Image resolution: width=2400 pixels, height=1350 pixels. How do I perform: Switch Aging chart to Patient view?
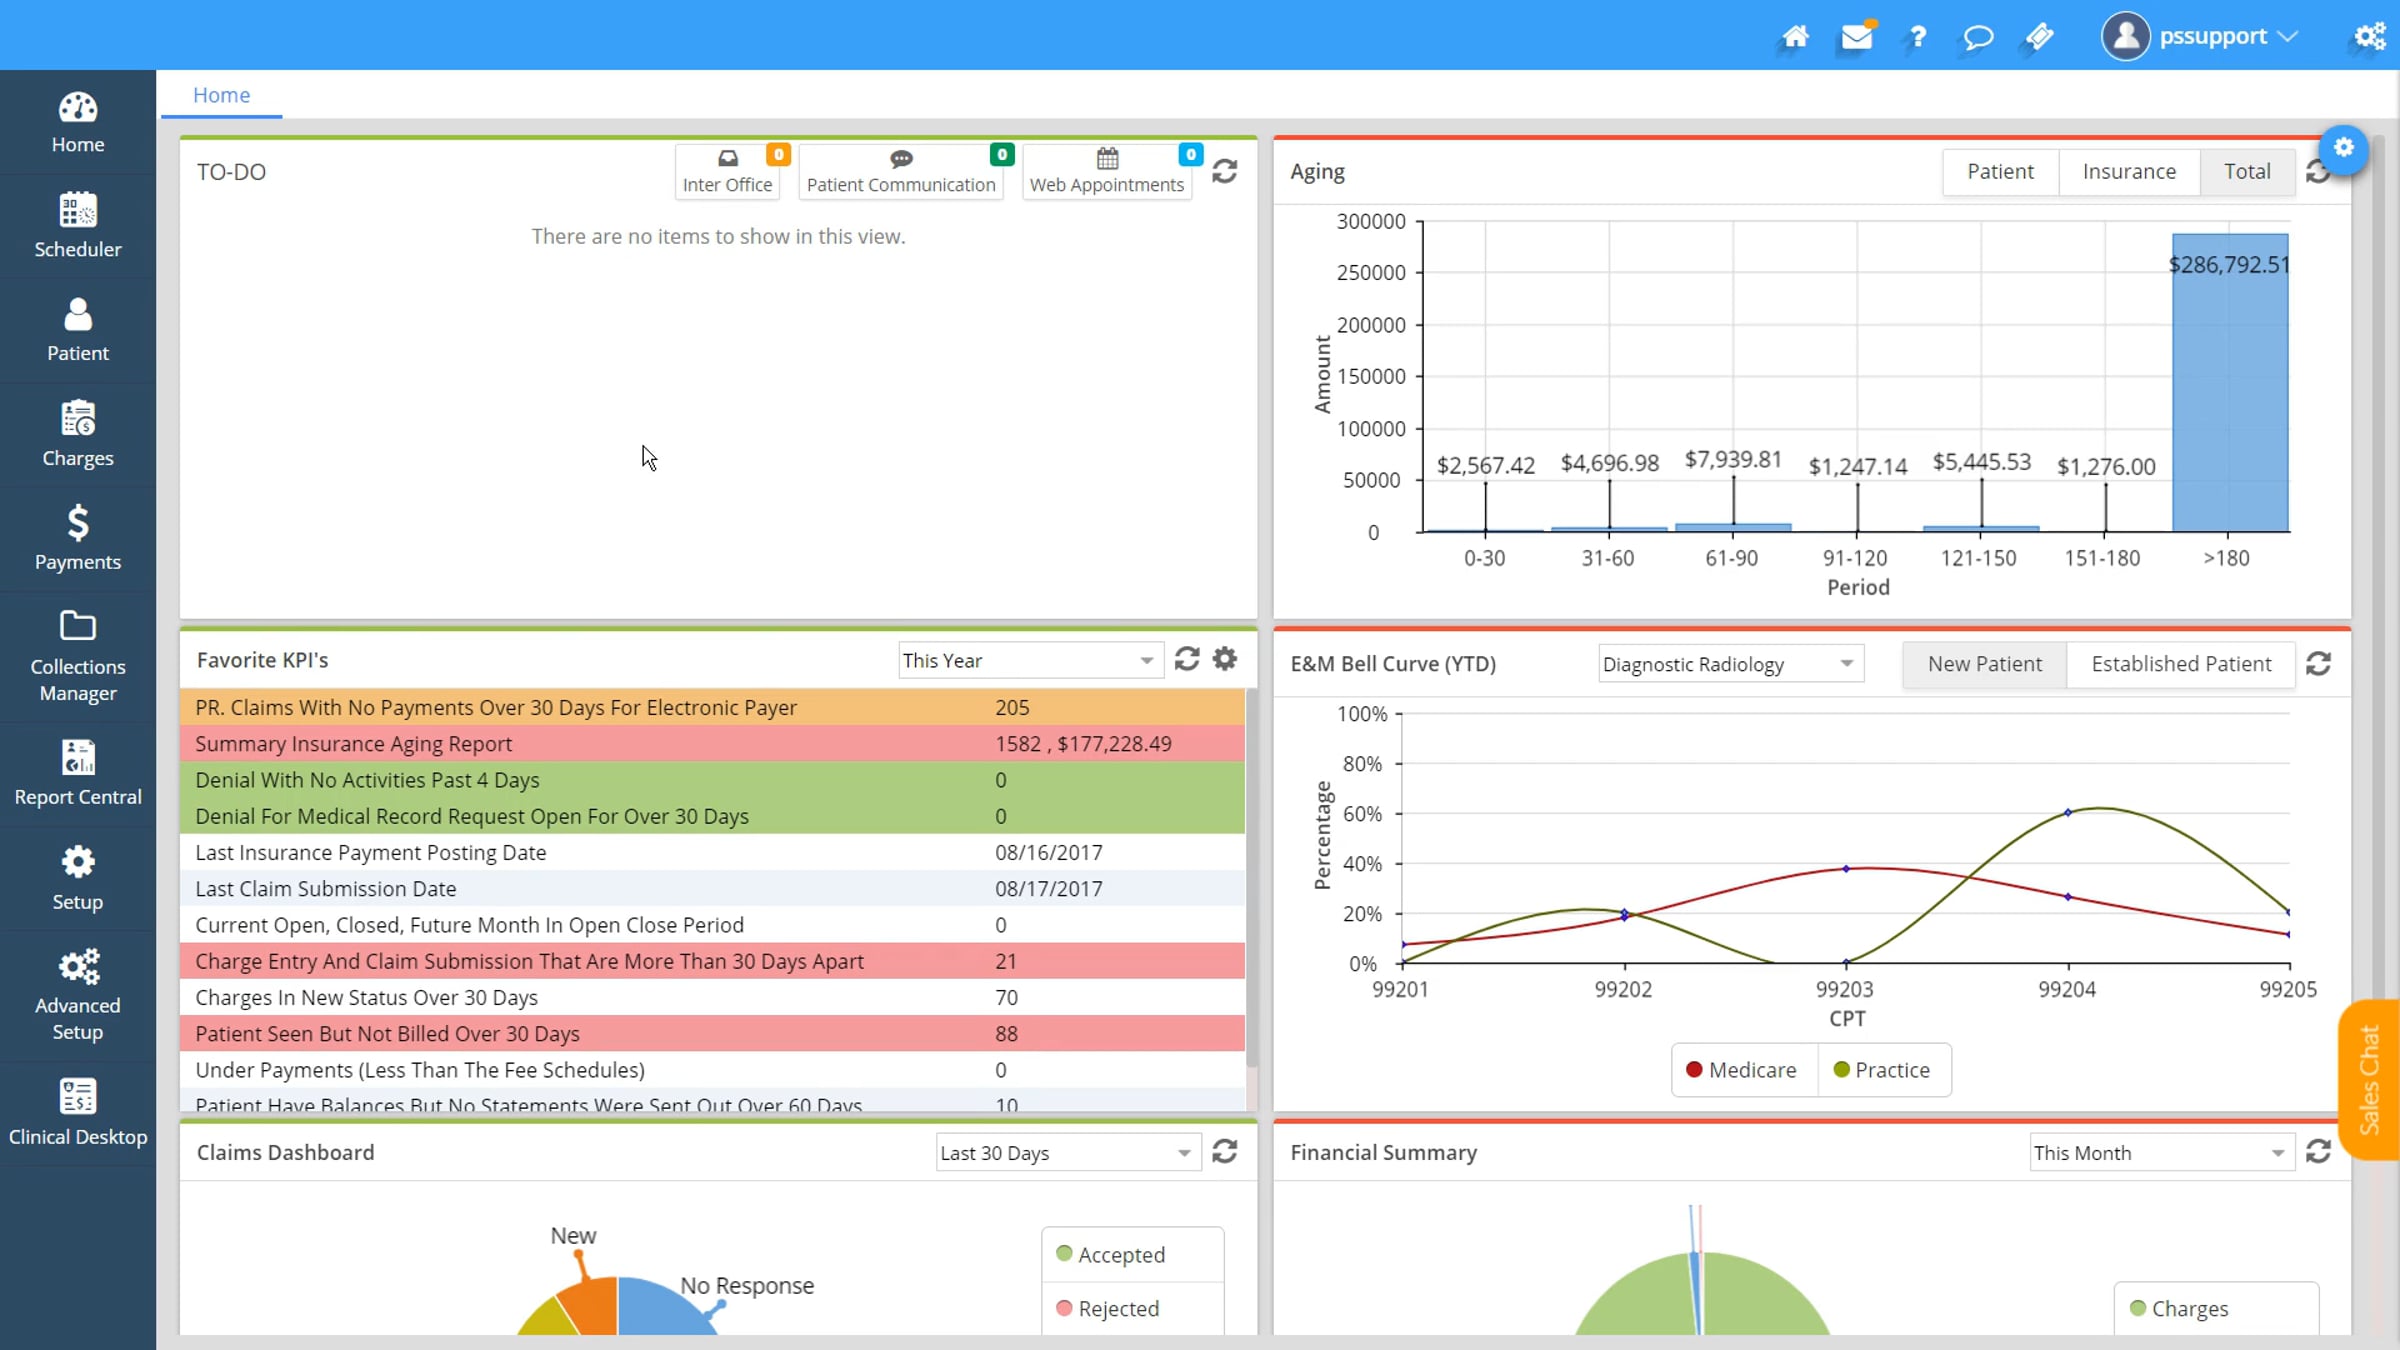click(2000, 171)
